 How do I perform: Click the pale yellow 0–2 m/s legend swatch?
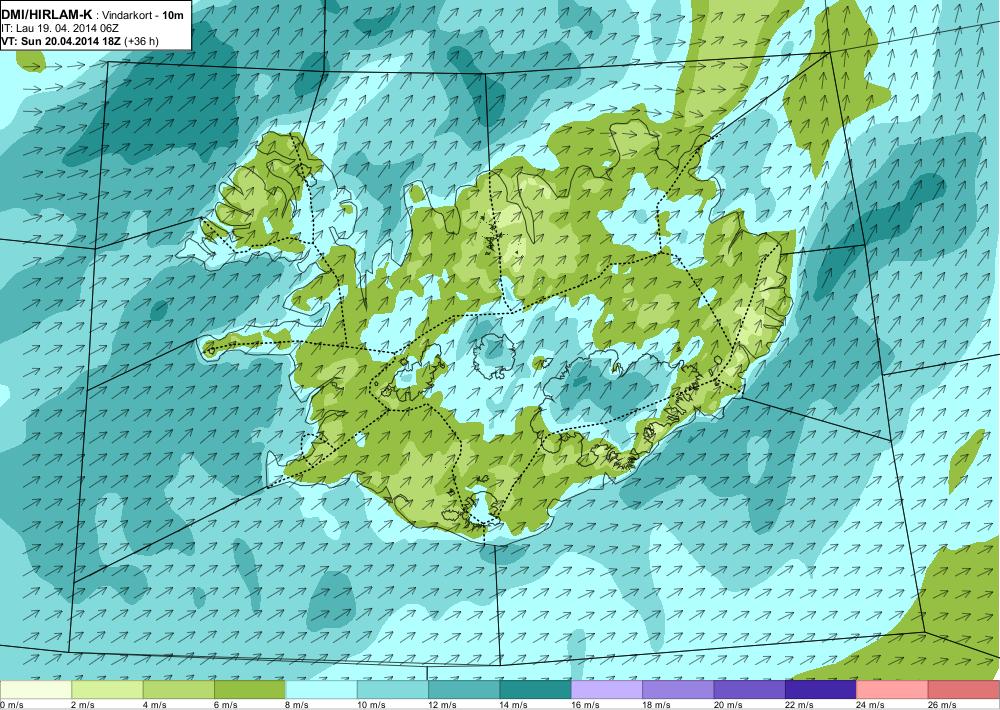36,690
